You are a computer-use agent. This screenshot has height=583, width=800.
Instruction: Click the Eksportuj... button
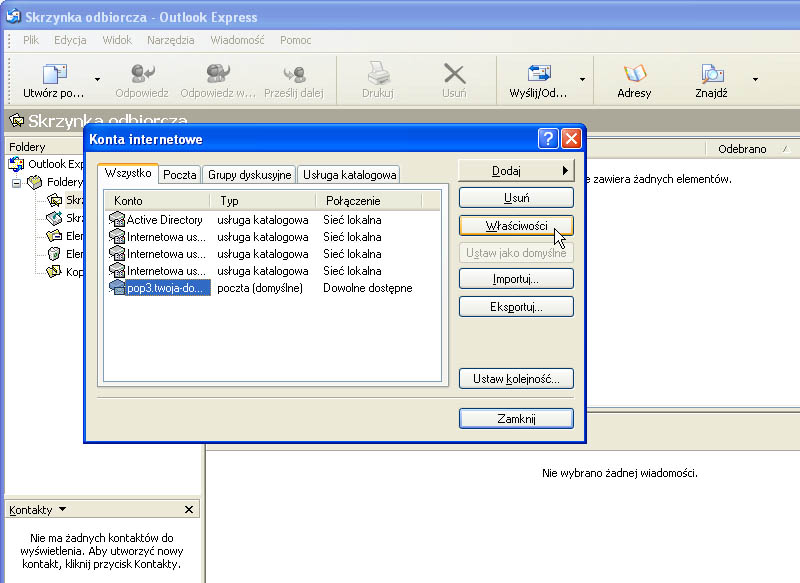(x=516, y=307)
